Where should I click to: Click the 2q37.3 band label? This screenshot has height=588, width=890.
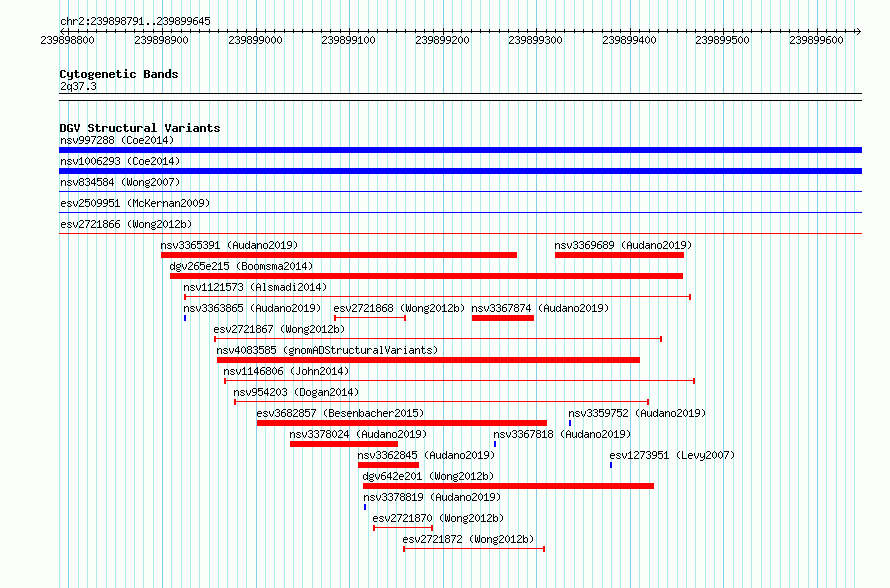click(78, 86)
